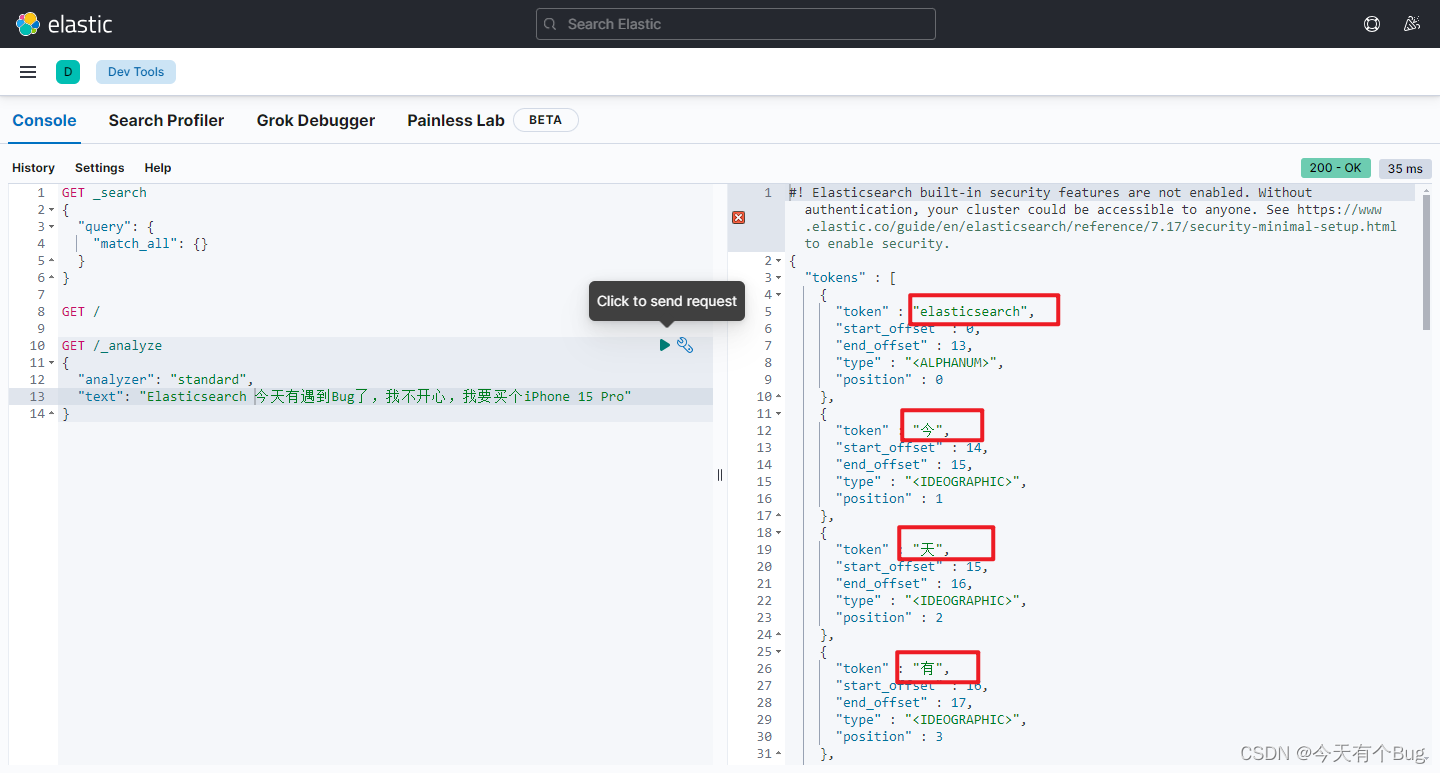The image size is (1440, 773).
Task: Open the Help life-preserver icon in the header
Action: 1371,23
